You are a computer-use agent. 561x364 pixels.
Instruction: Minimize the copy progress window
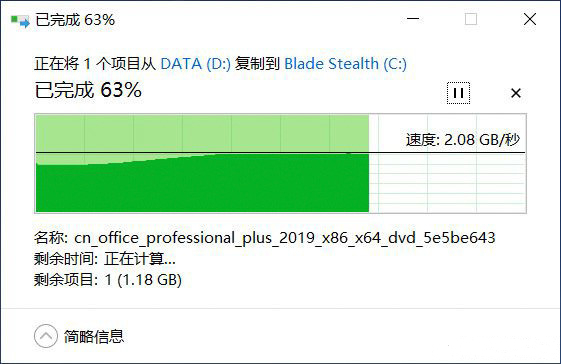pyautogui.click(x=413, y=19)
